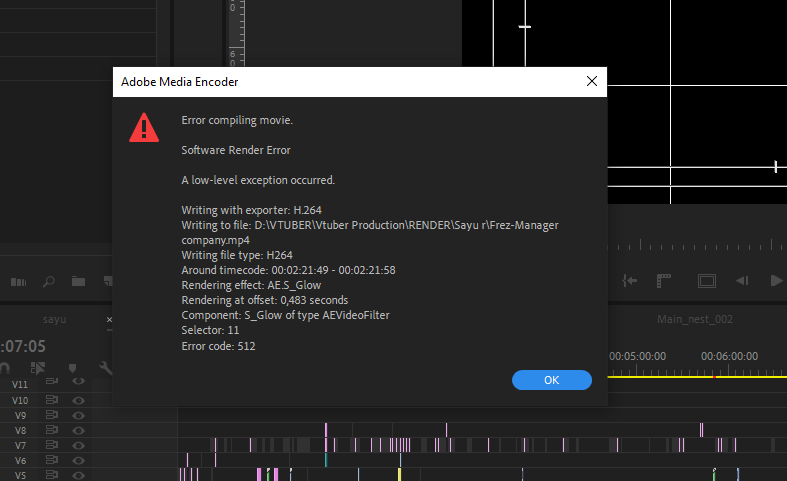The image size is (787, 481).
Task: Close the sayu sequence tab
Action: point(109,319)
